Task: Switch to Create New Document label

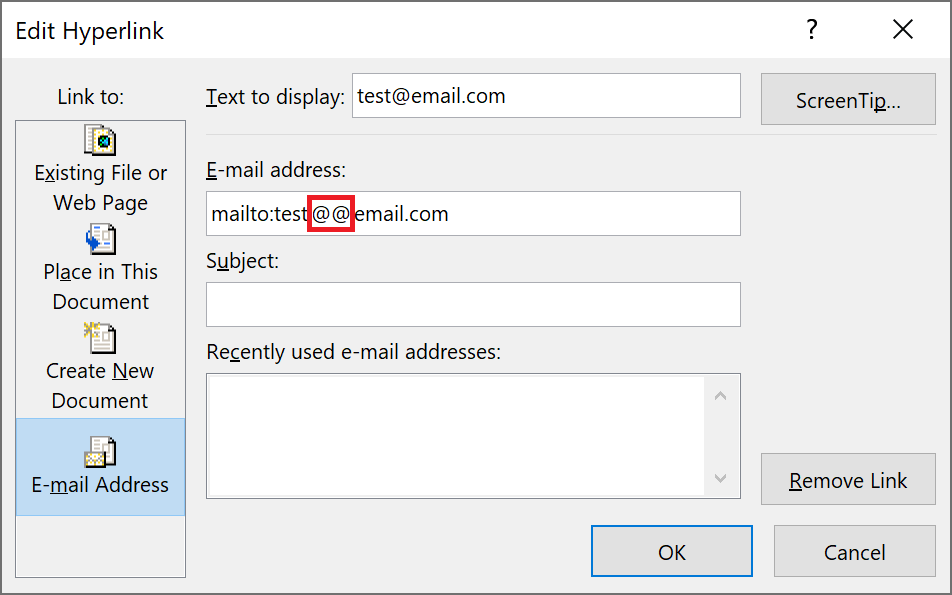Action: [x=100, y=386]
